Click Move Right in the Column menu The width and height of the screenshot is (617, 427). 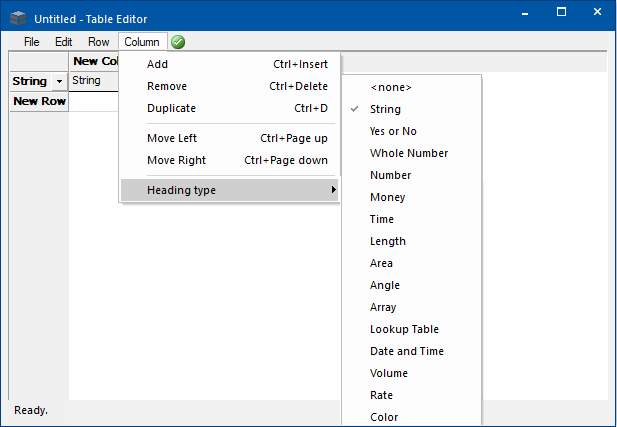[x=175, y=160]
